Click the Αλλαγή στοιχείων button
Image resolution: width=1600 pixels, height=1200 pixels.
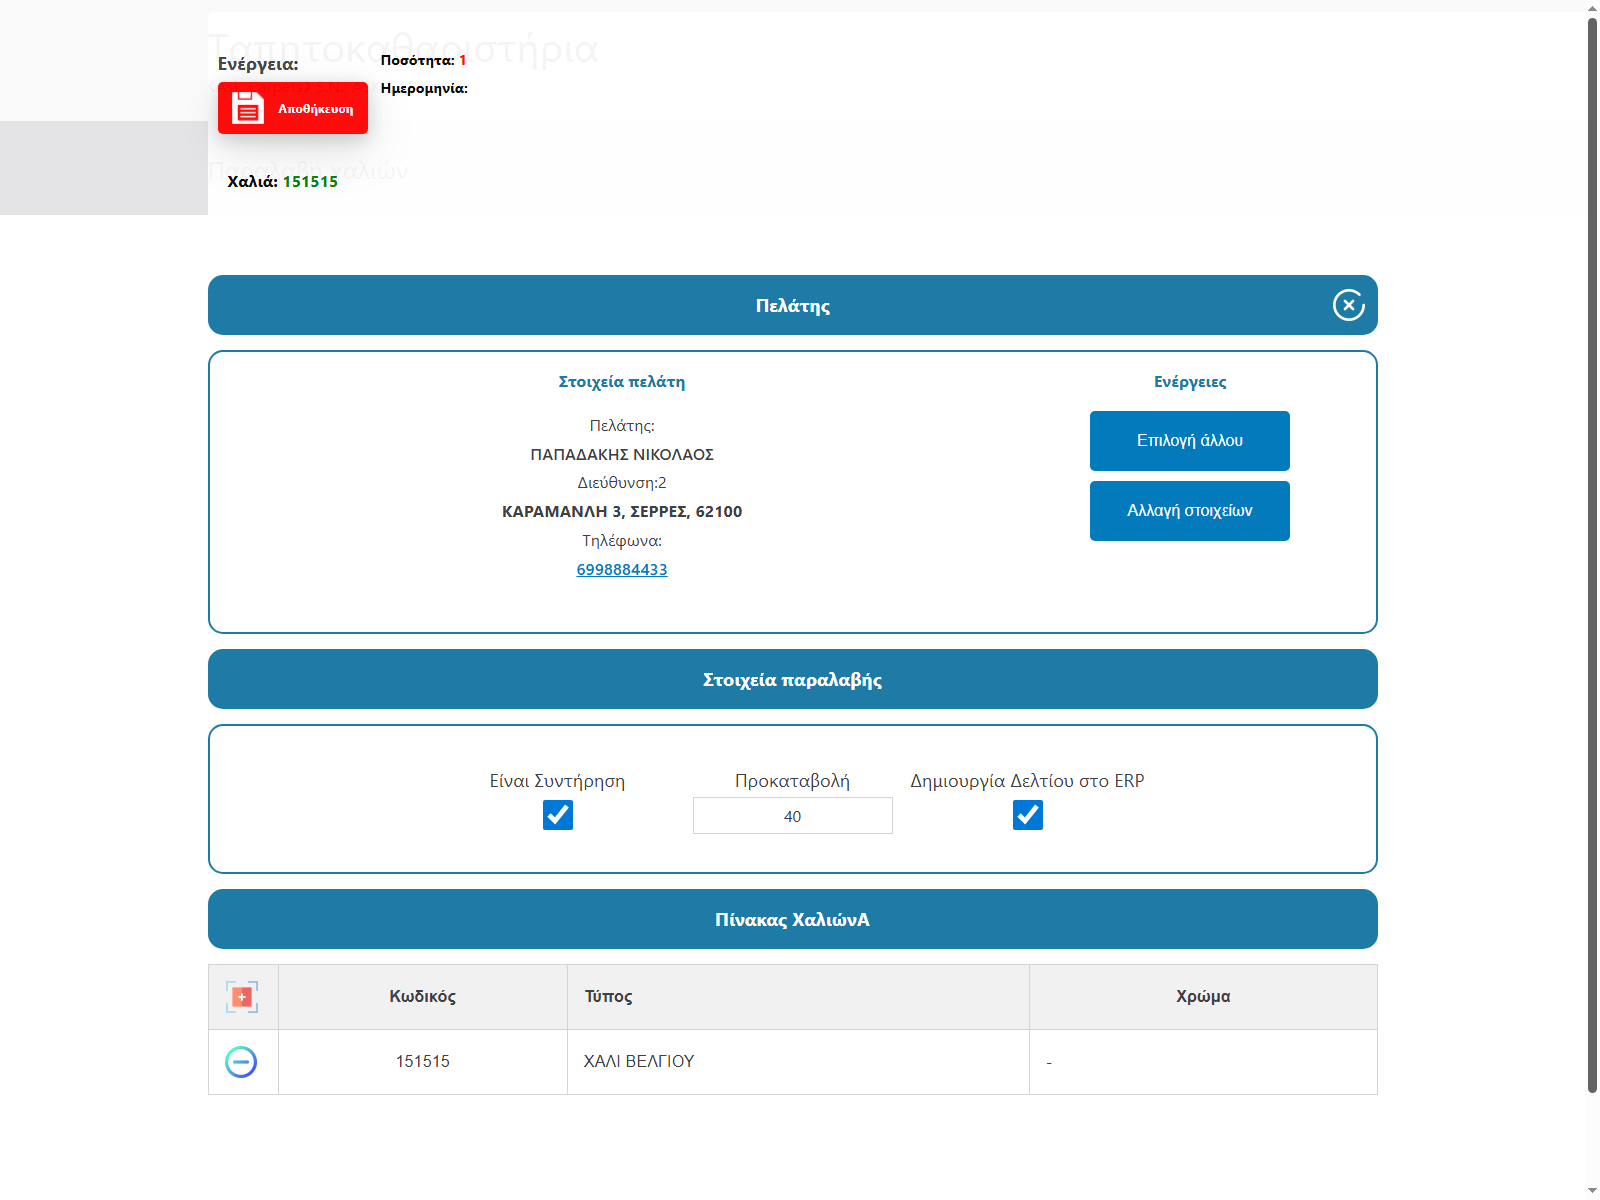tap(1190, 511)
